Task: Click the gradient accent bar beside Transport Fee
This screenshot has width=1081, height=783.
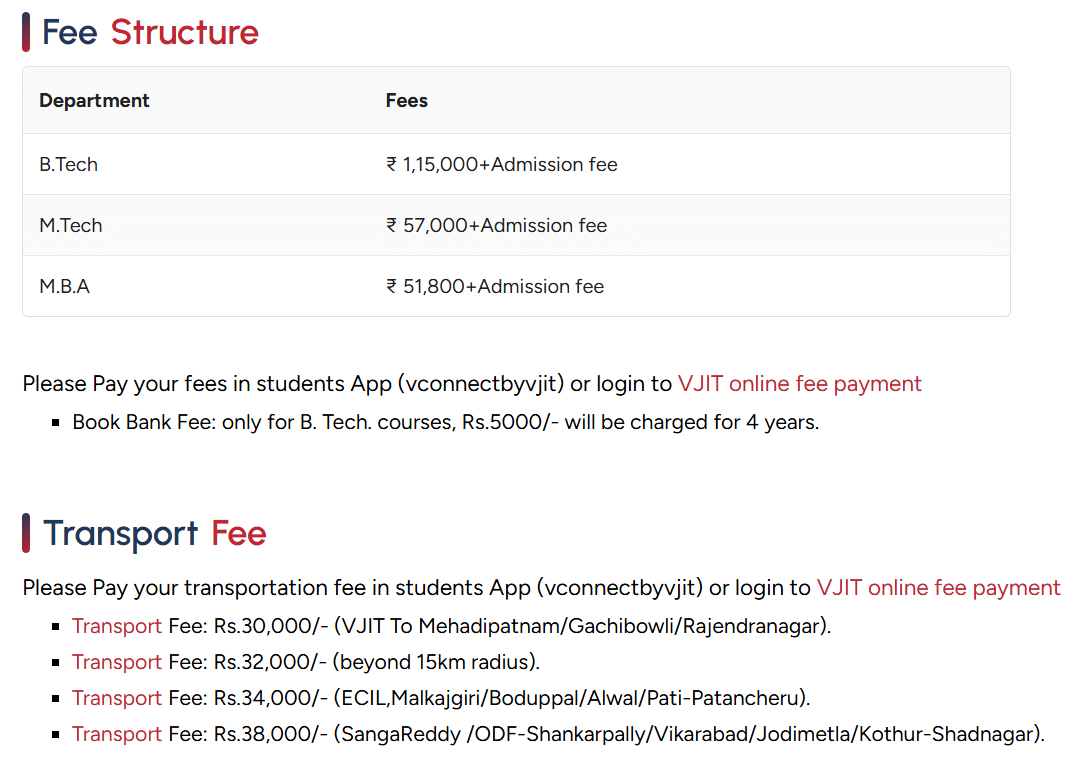Action: pos(26,533)
